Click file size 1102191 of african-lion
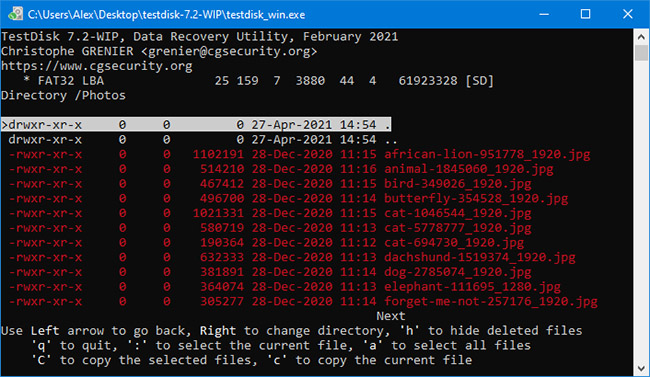The width and height of the screenshot is (650, 377). click(x=218, y=154)
